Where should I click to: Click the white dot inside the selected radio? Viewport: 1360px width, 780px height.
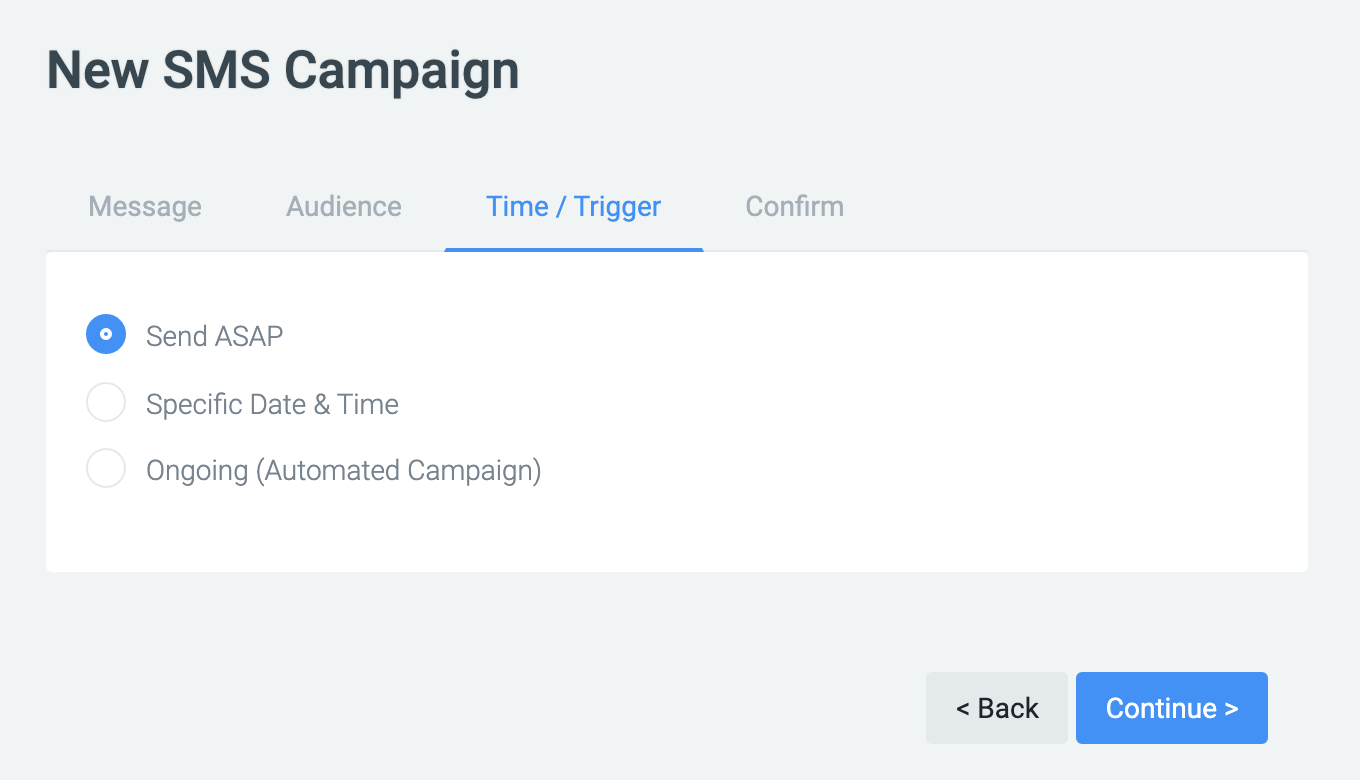tap(106, 335)
